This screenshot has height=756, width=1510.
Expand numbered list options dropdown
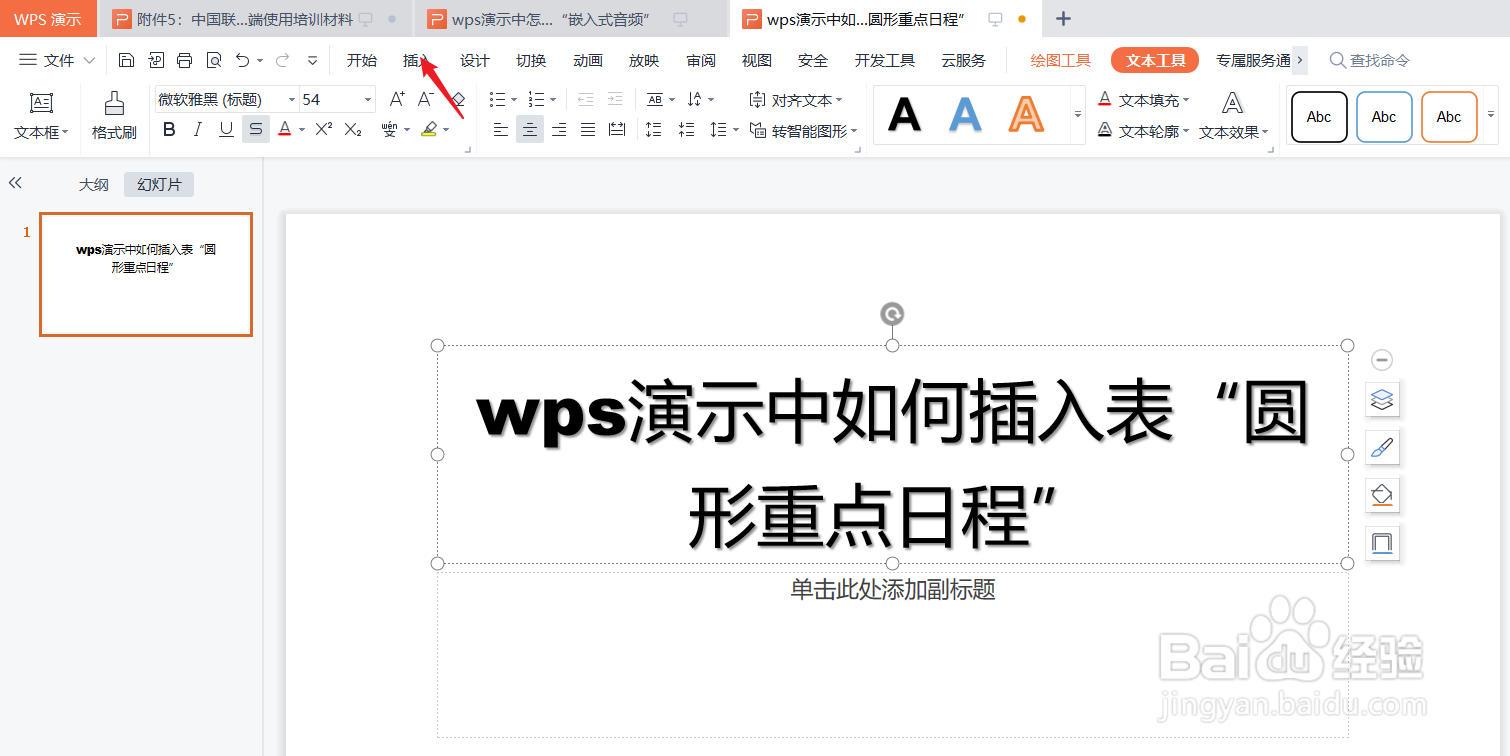[x=553, y=100]
